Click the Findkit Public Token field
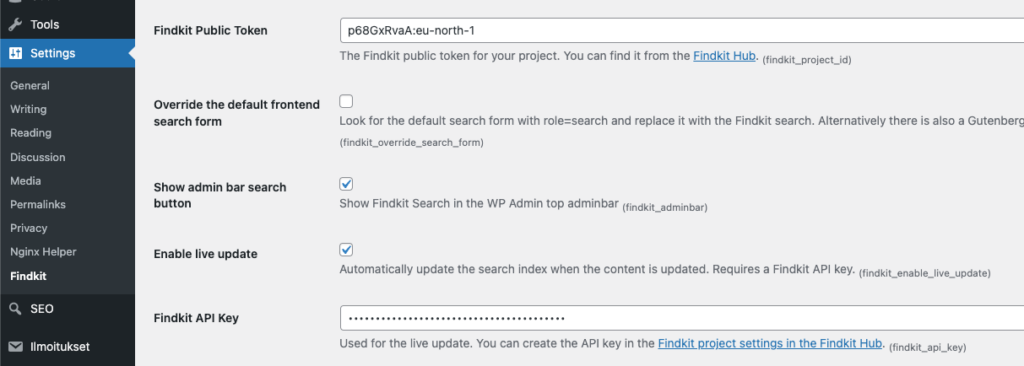The height and width of the screenshot is (366, 1024). click(x=682, y=30)
